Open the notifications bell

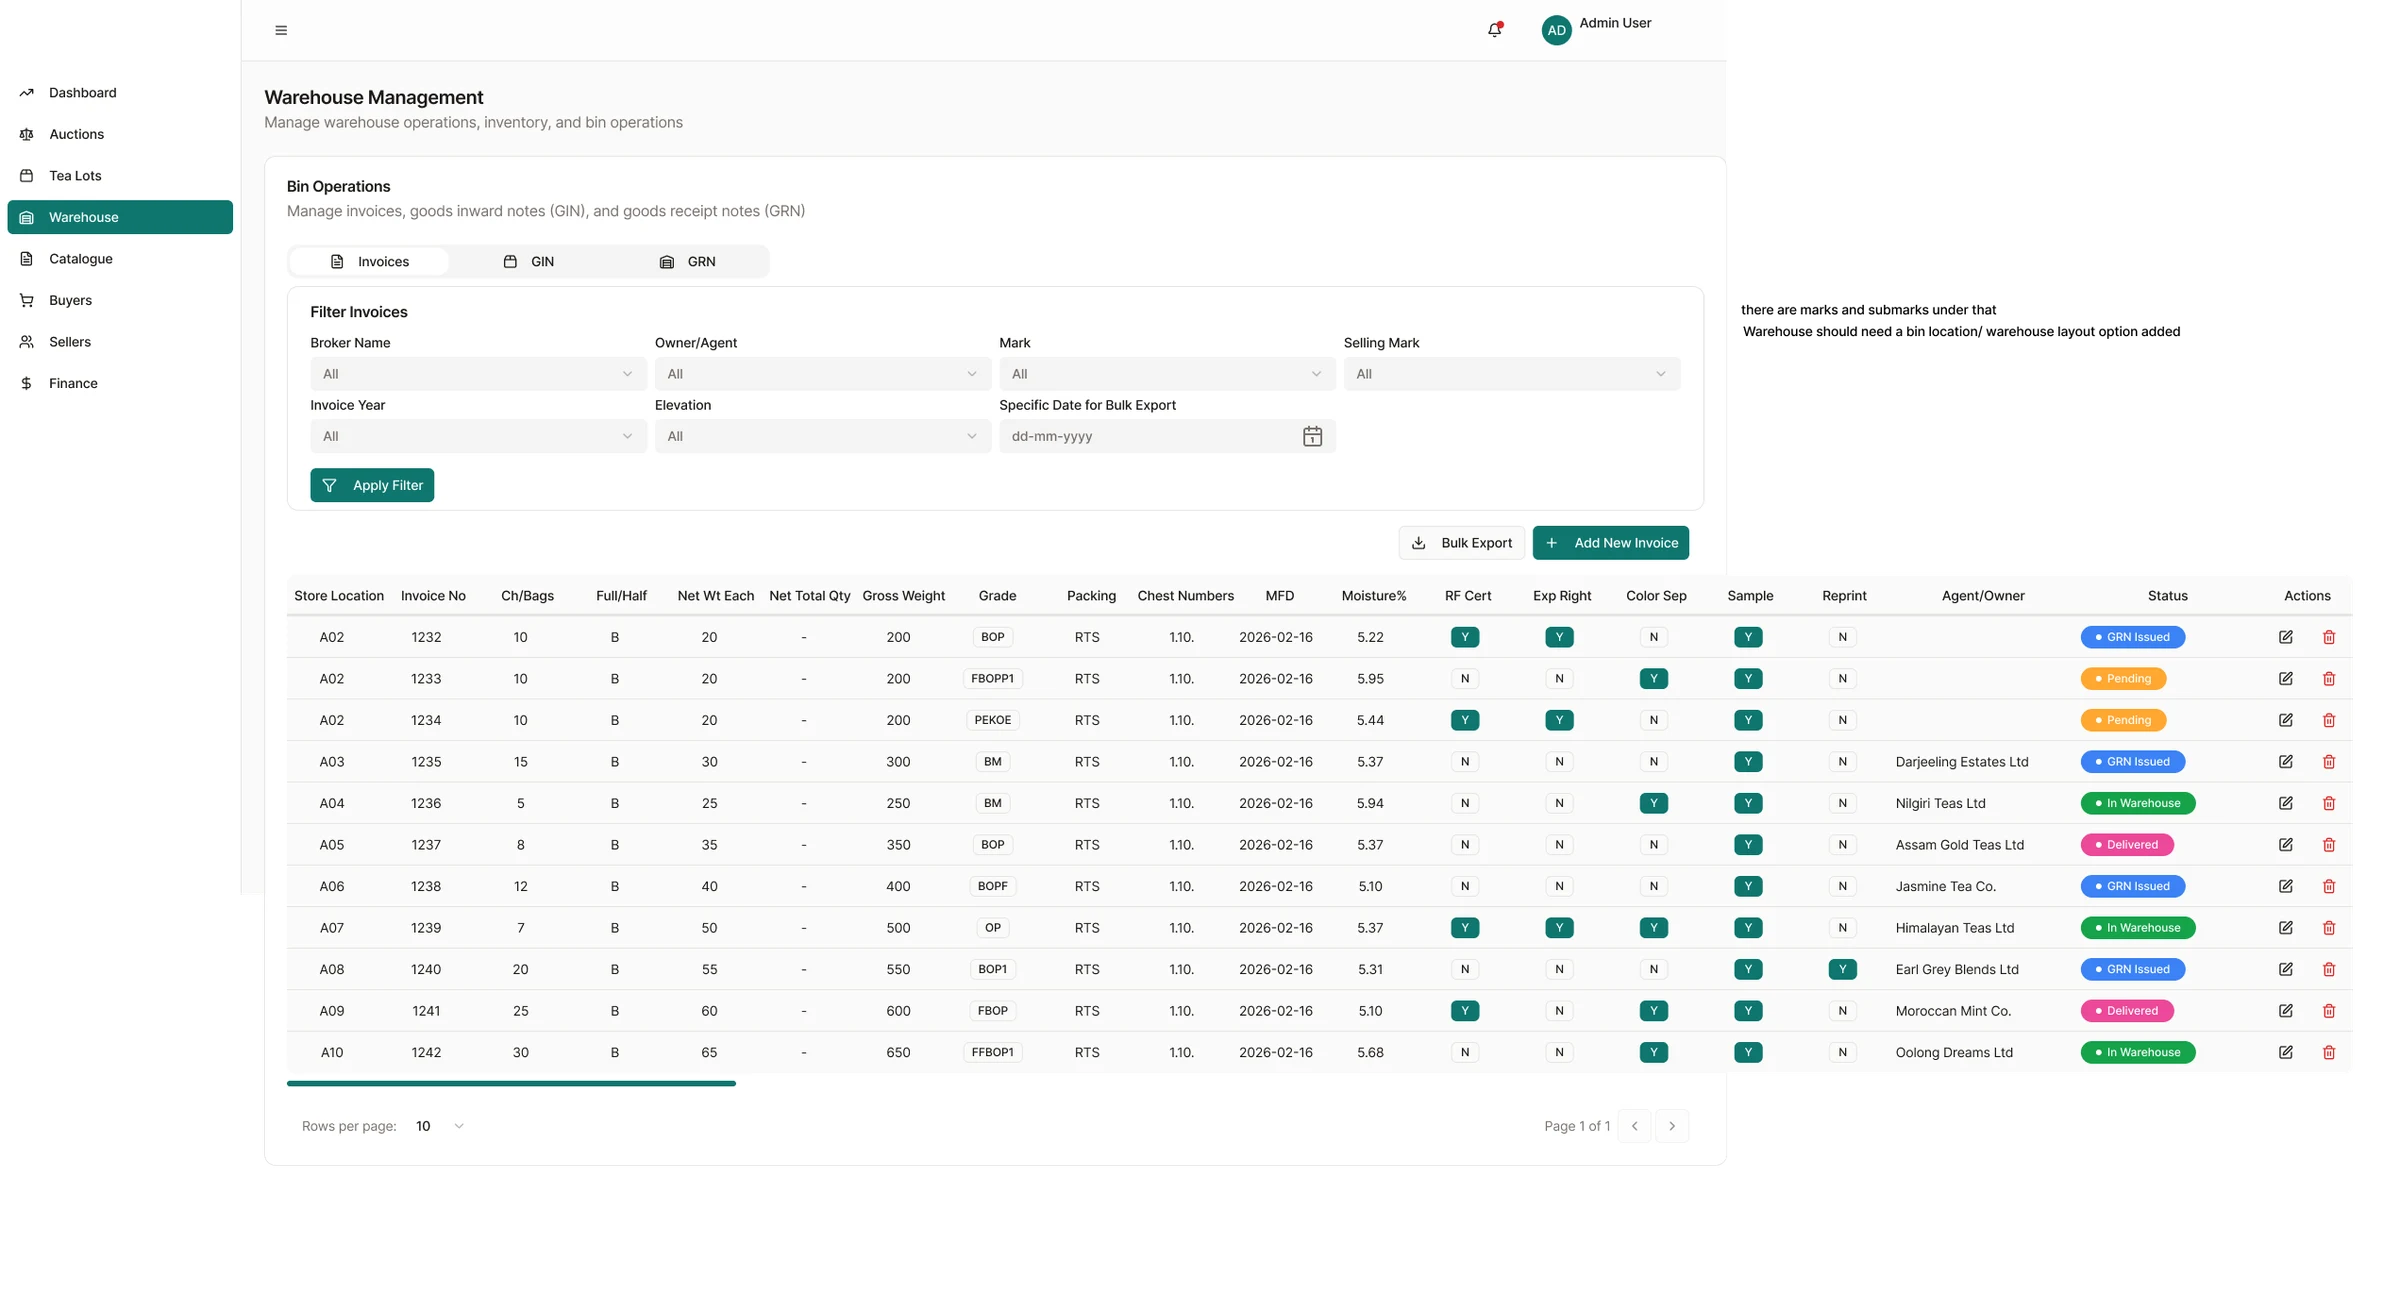pyautogui.click(x=1494, y=30)
